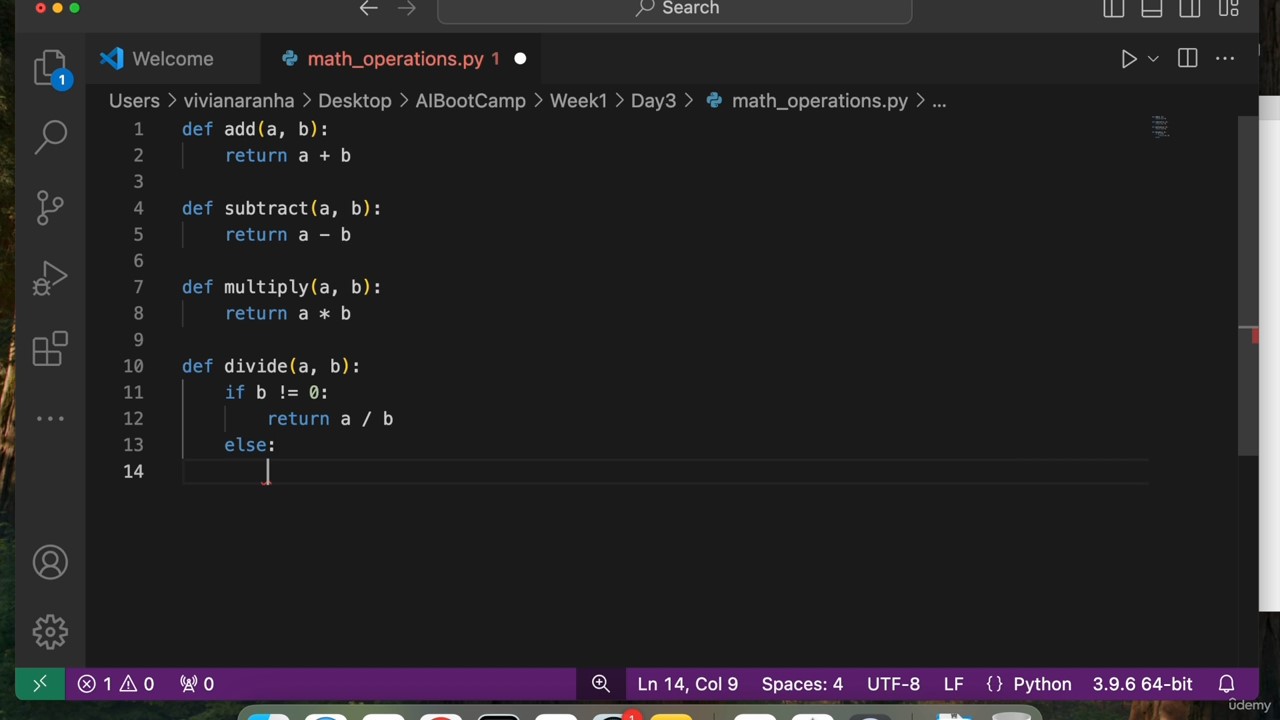The height and width of the screenshot is (720, 1280).
Task: Click the Python file icon in breadcrumb
Action: [714, 101]
